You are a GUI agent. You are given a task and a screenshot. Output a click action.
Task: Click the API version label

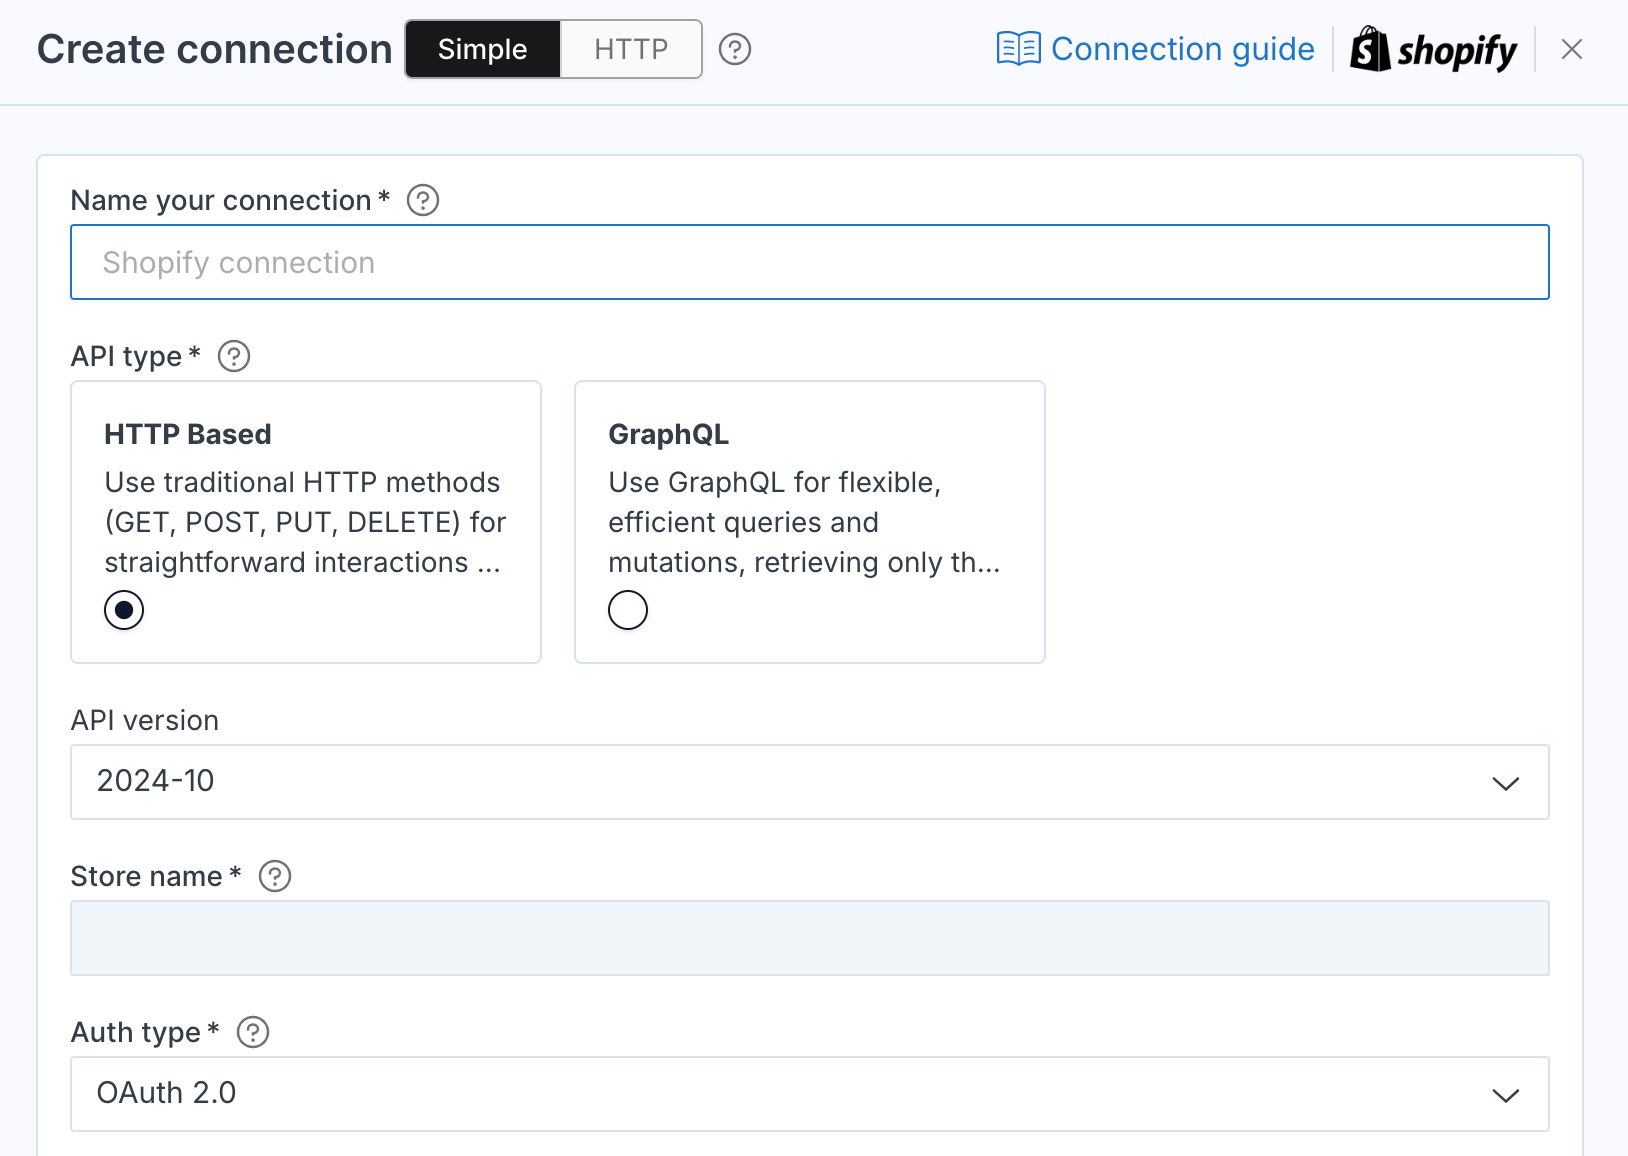(145, 720)
